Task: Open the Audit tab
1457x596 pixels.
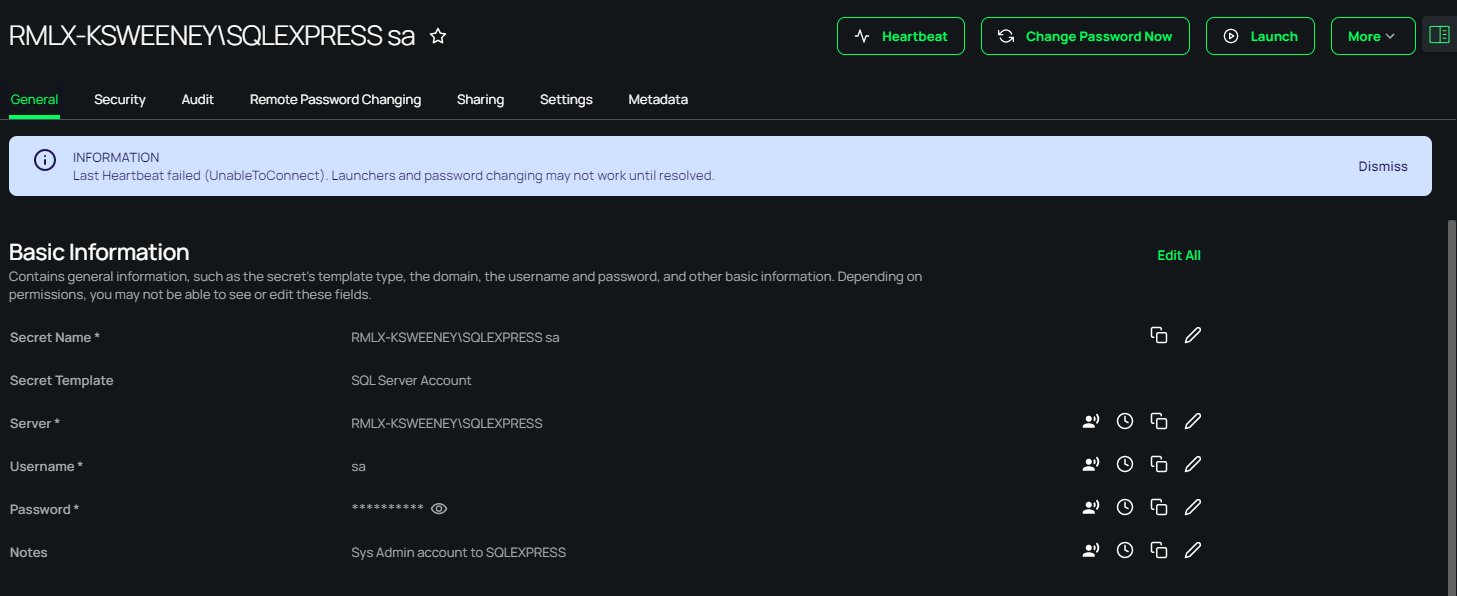Action: 198,100
